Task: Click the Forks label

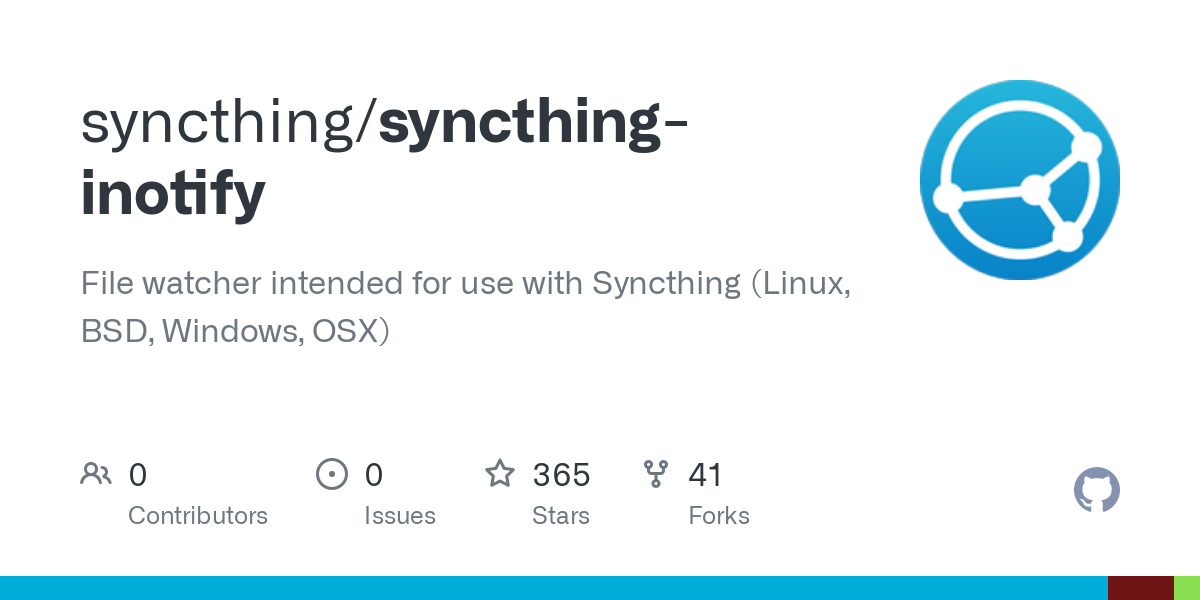Action: point(719,516)
